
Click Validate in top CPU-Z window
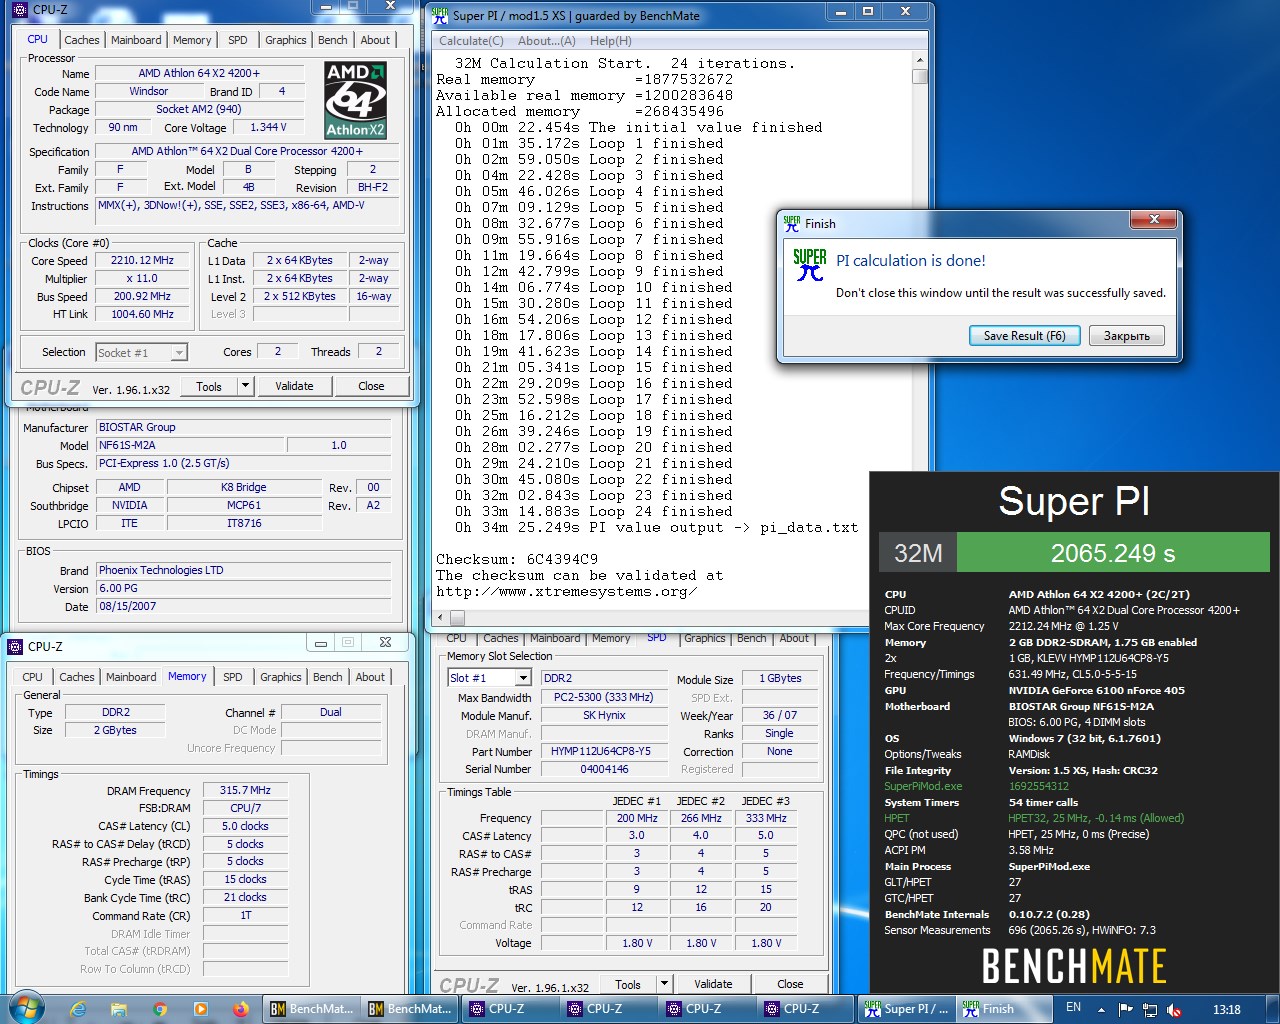[294, 386]
